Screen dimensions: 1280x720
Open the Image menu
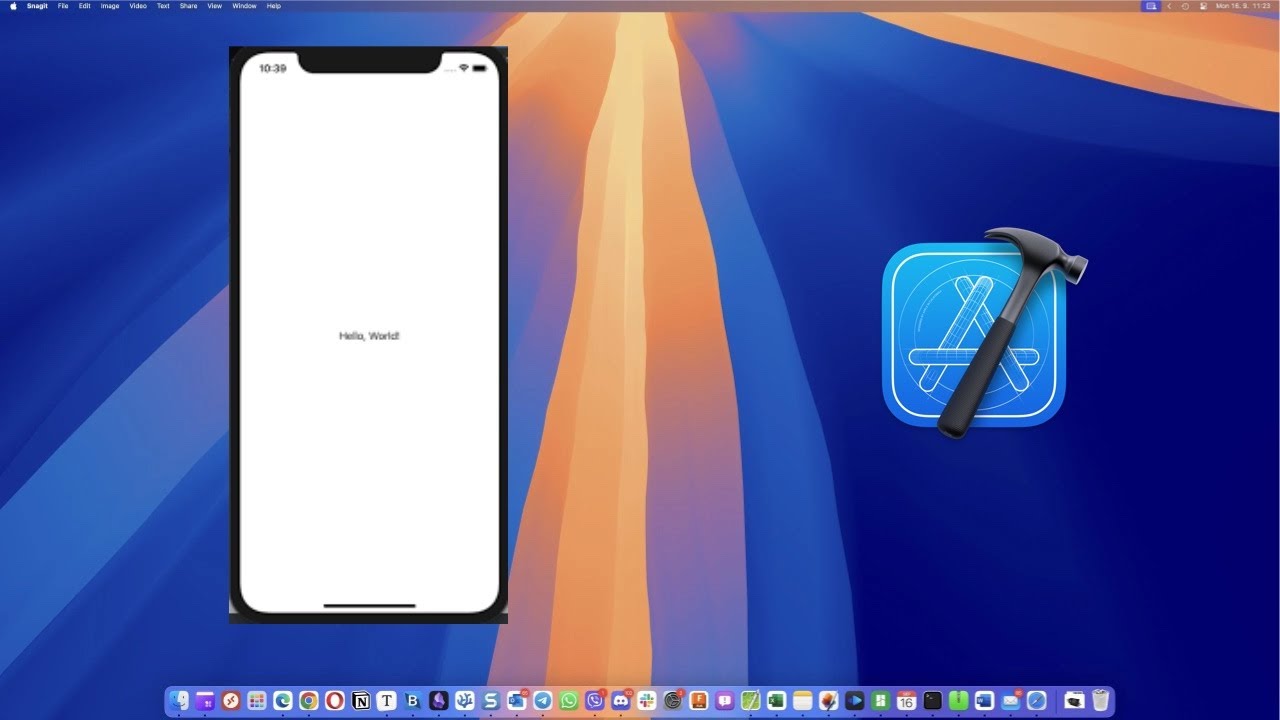[x=110, y=6]
